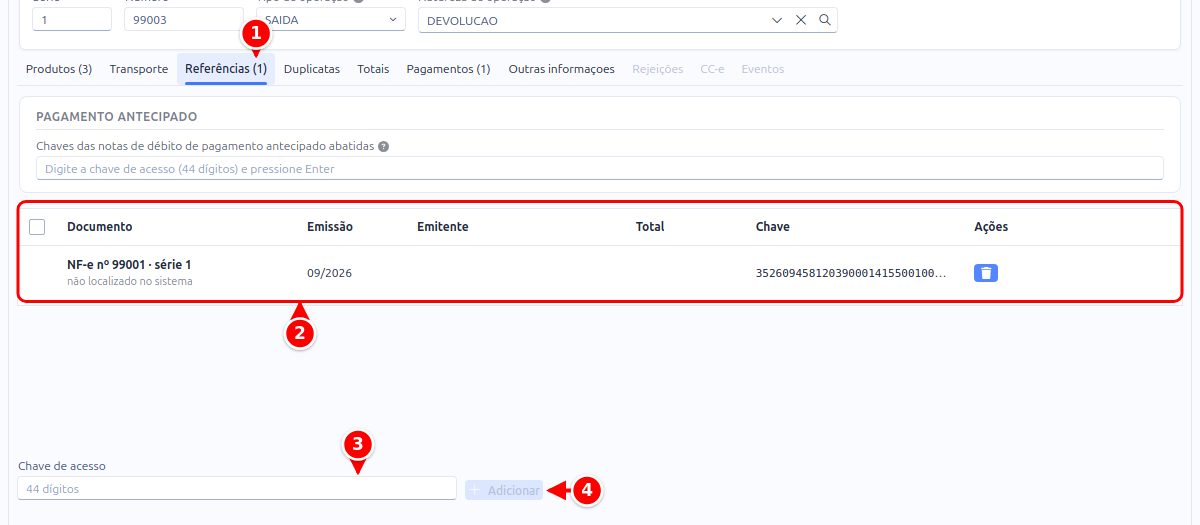
Task: Click the Adicionar button
Action: point(504,490)
